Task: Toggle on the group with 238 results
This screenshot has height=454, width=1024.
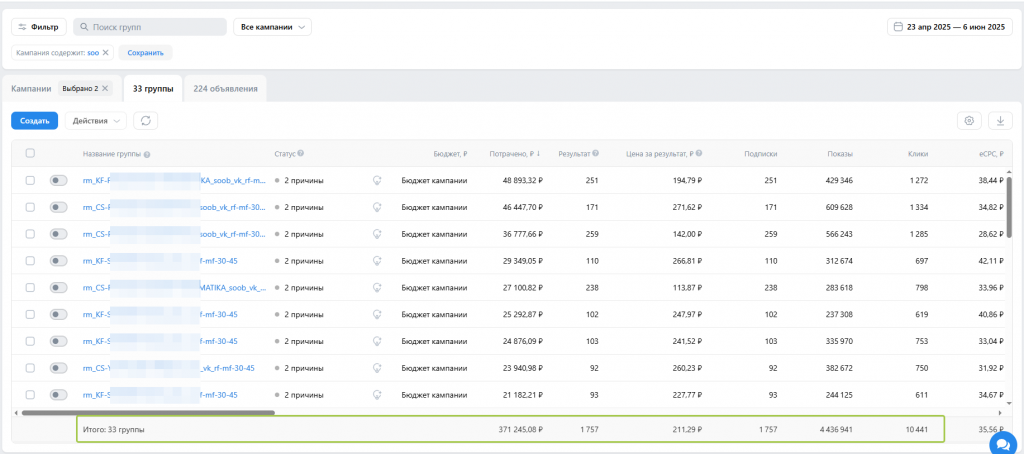Action: click(59, 287)
